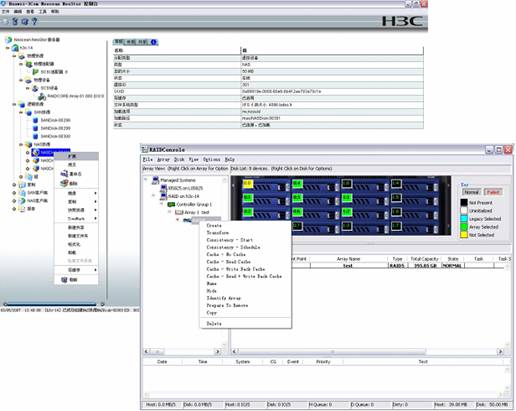The width and height of the screenshot is (516, 411).
Task: Select the h3c-14 server icon in tree
Action: click(x=15, y=48)
